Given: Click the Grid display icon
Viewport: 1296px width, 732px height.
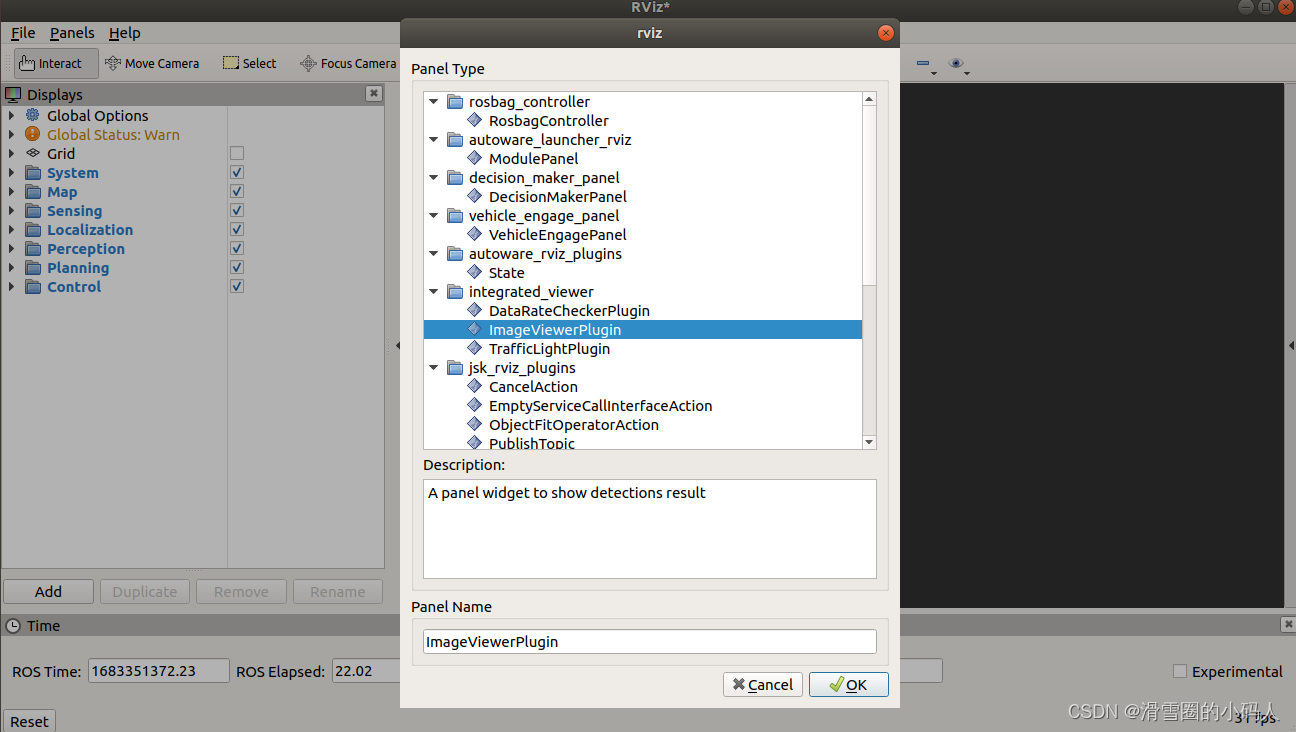Looking at the screenshot, I should (33, 153).
